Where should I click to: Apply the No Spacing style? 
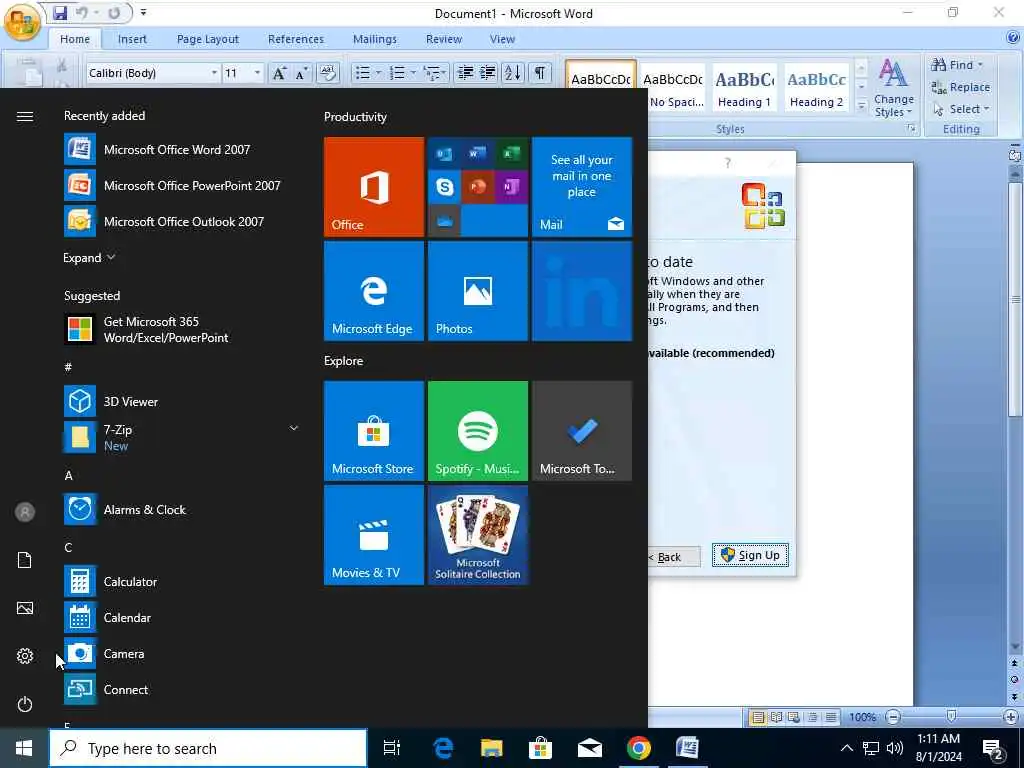(x=673, y=88)
